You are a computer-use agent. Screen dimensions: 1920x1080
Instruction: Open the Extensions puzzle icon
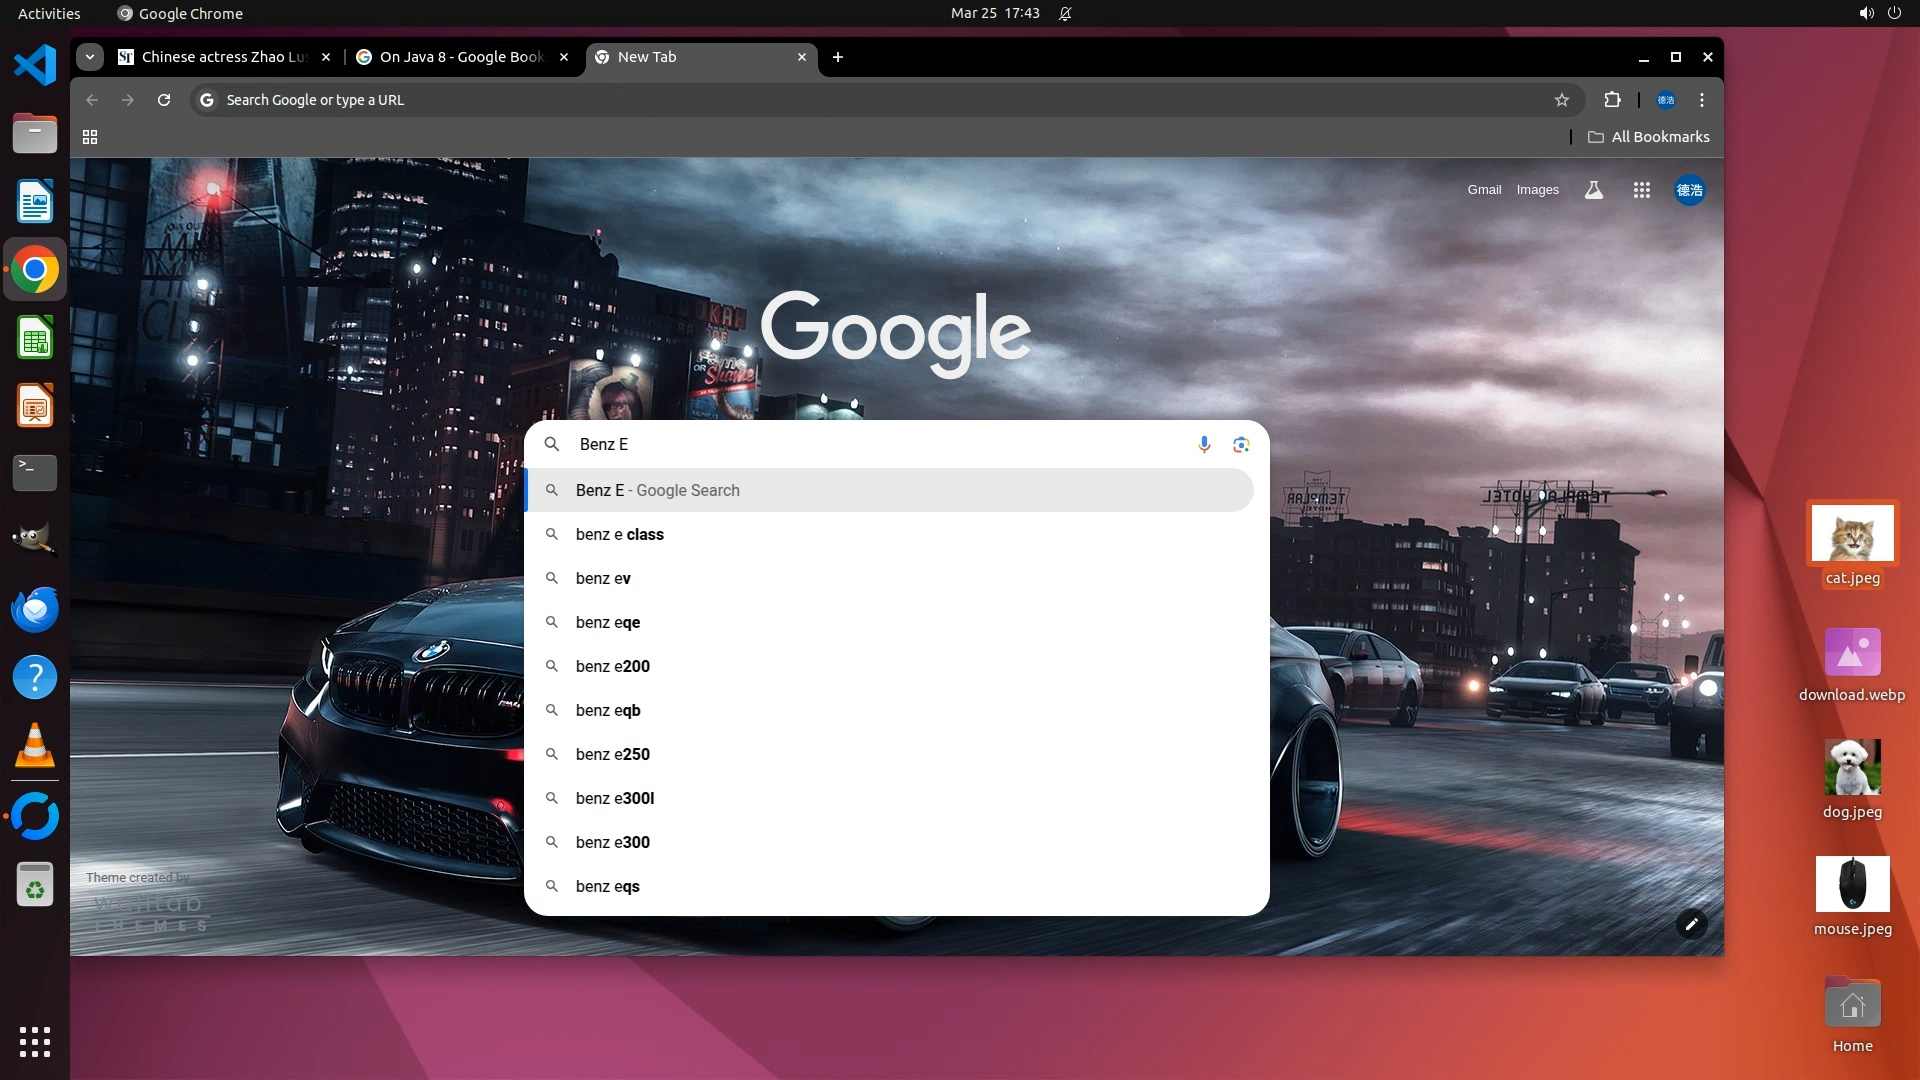pos(1612,100)
